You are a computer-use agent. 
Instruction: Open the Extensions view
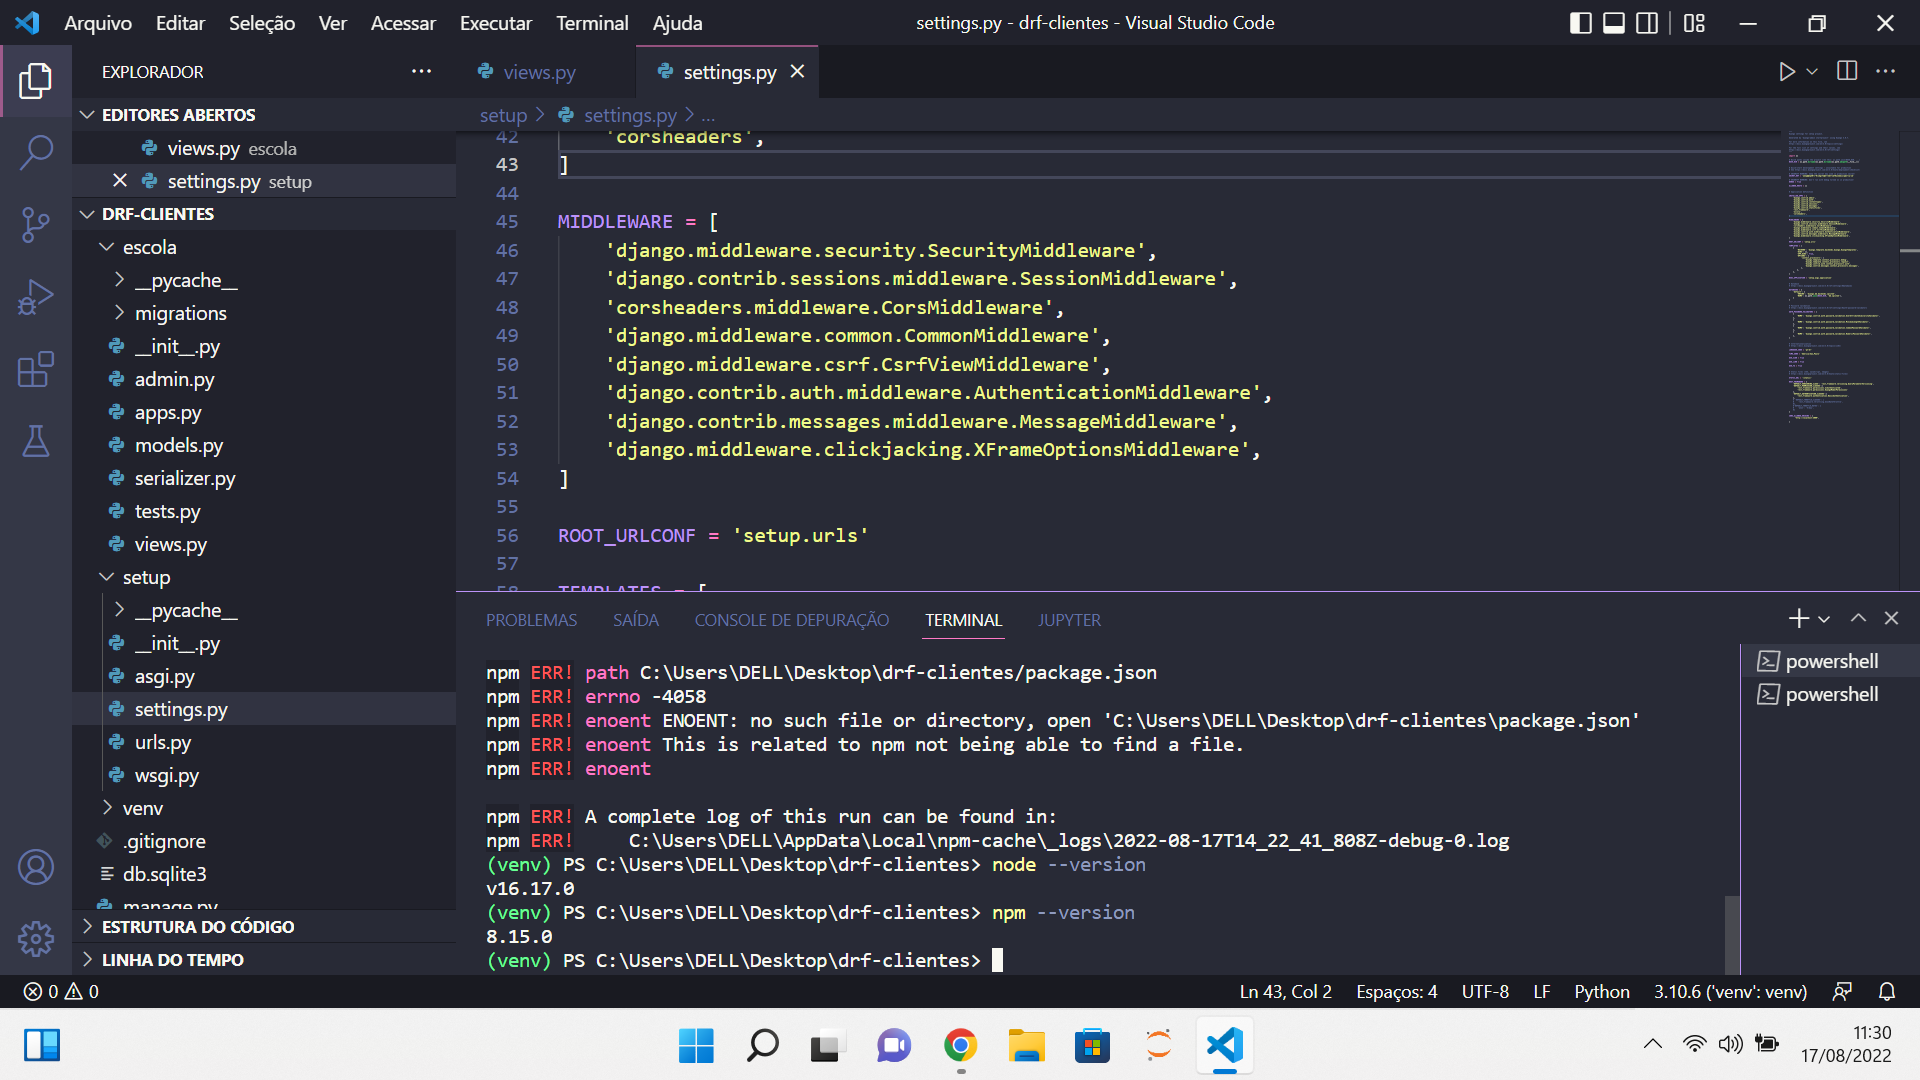36,369
